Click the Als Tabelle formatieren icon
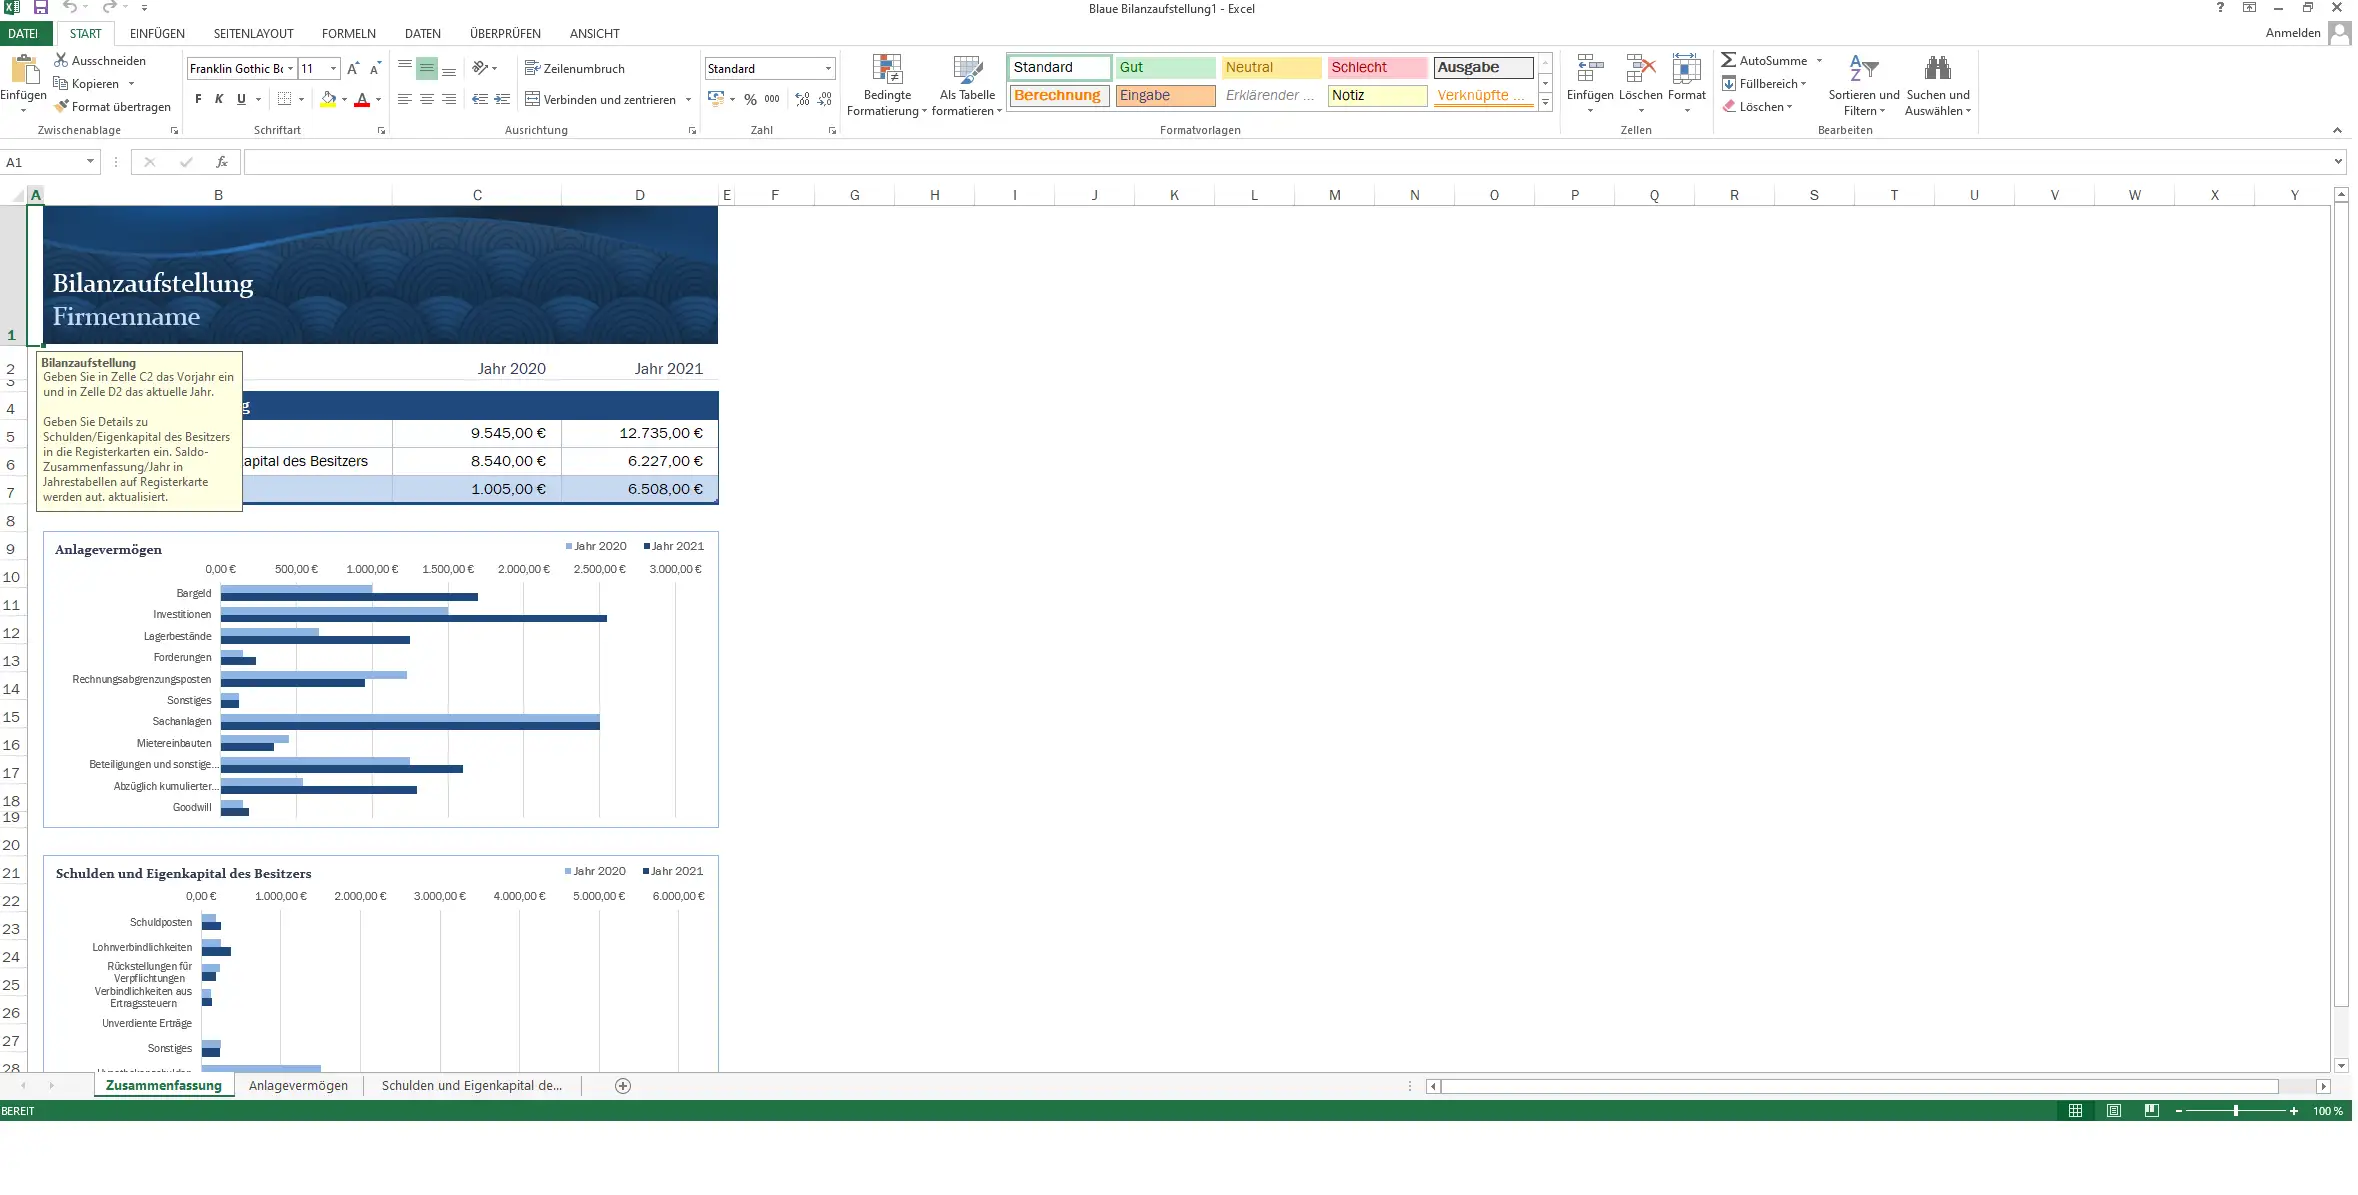Viewport: 2358px width, 1195px height. (967, 70)
